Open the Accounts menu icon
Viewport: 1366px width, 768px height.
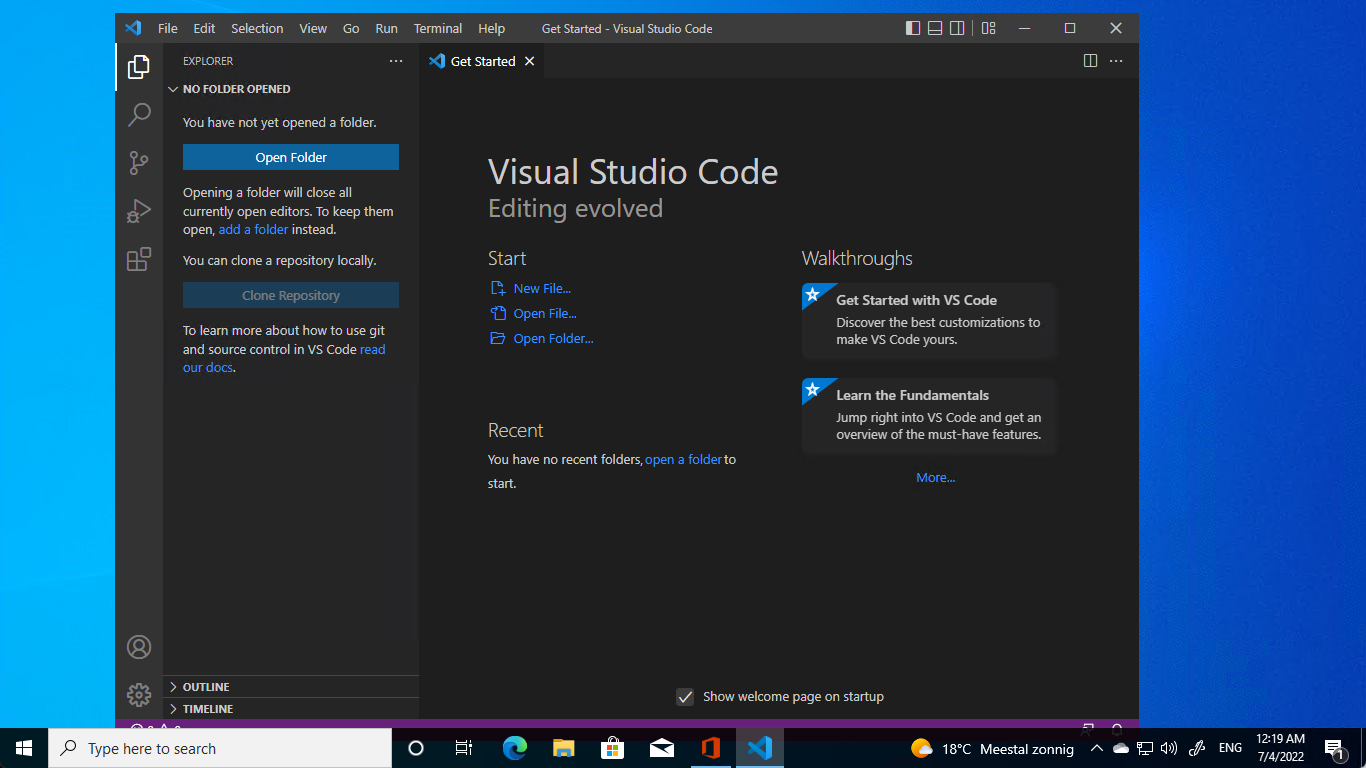[139, 647]
